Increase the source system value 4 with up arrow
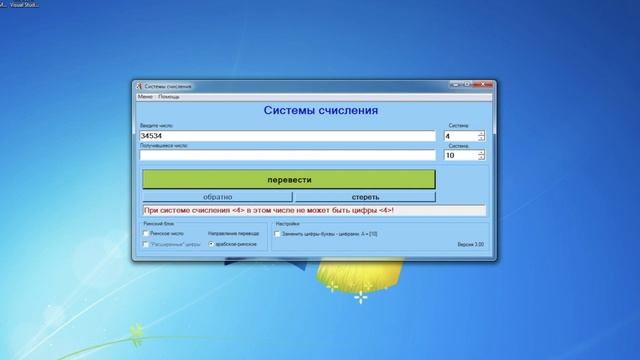The image size is (640, 360). 481,133
